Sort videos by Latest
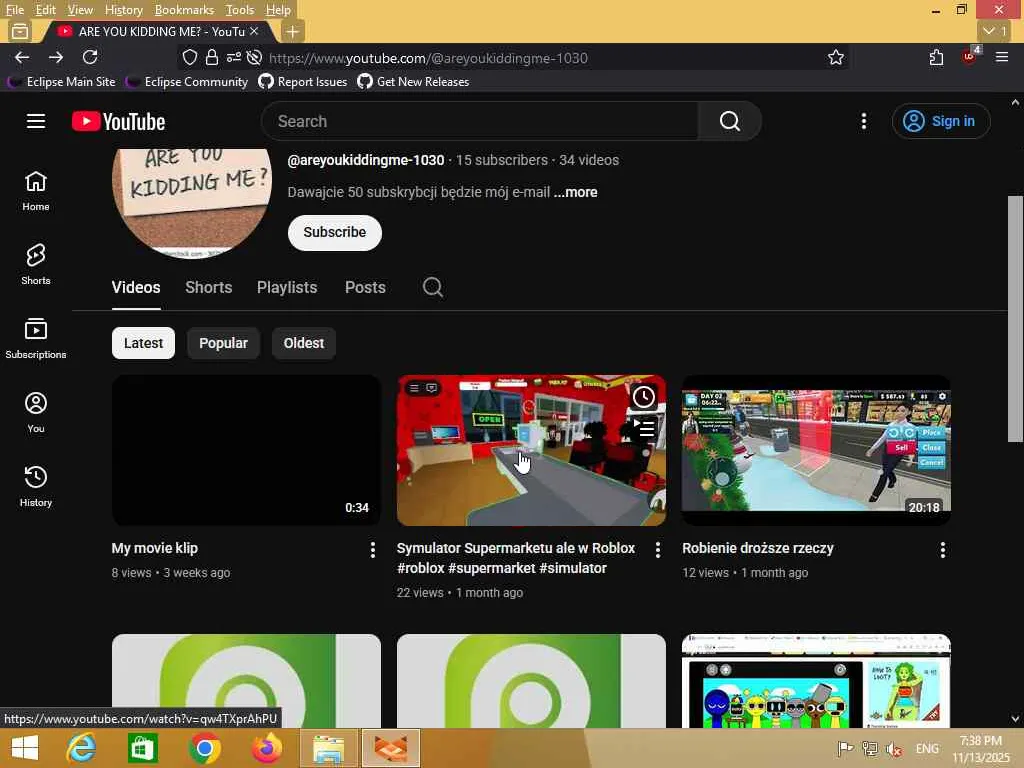 tap(143, 343)
